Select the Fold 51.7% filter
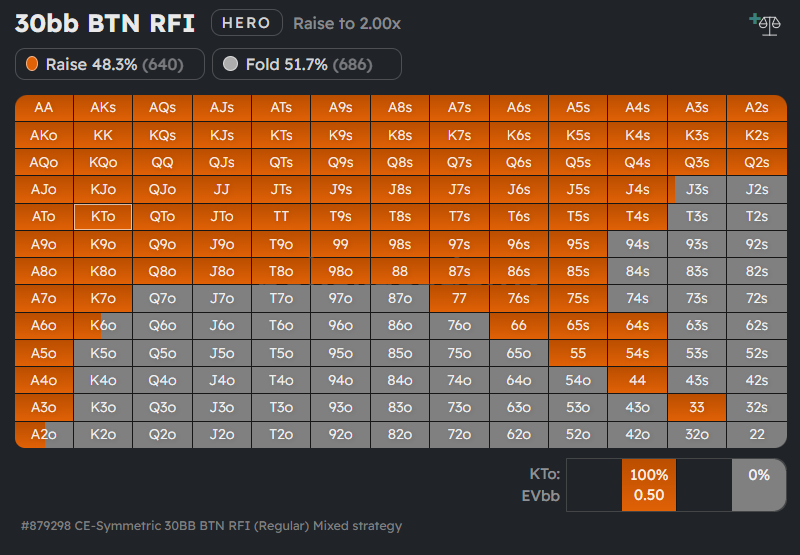Screen dimensions: 800x555 tap(307, 64)
